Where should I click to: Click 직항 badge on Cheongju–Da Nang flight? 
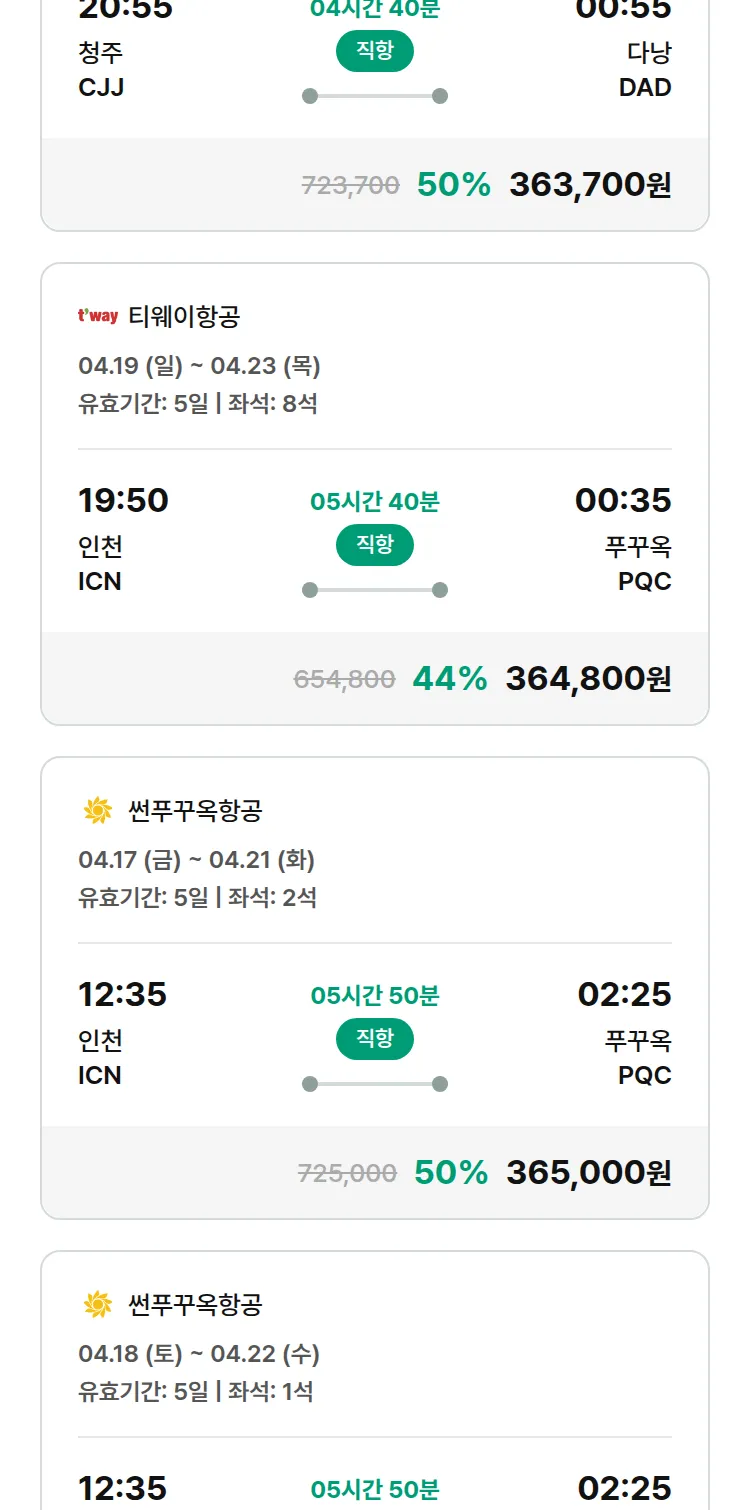coord(375,51)
